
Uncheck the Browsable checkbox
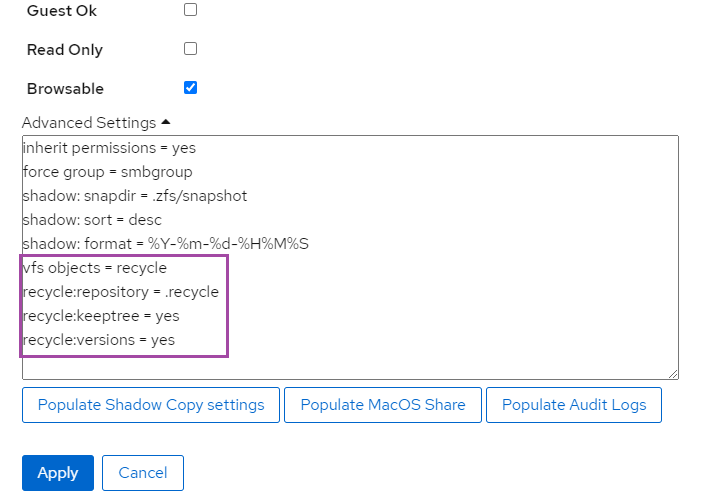[x=190, y=88]
